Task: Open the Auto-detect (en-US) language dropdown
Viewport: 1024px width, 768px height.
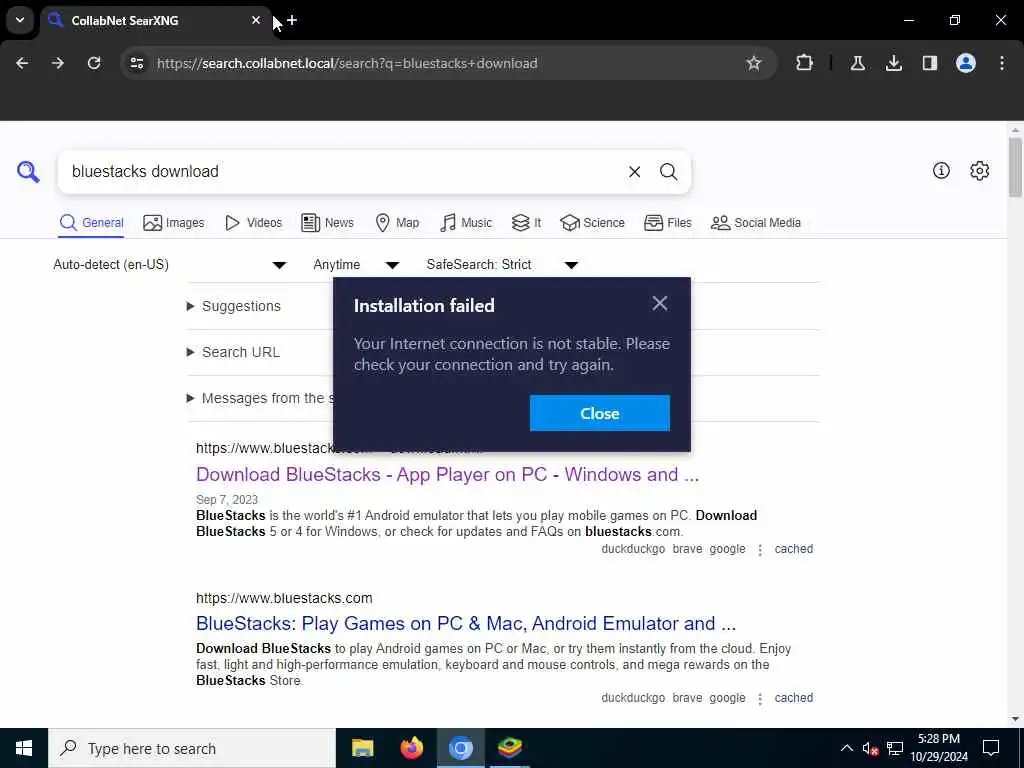Action: [170, 264]
